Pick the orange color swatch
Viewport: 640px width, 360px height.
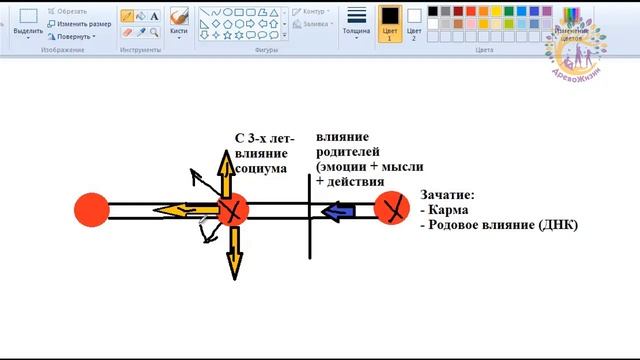pos(483,11)
